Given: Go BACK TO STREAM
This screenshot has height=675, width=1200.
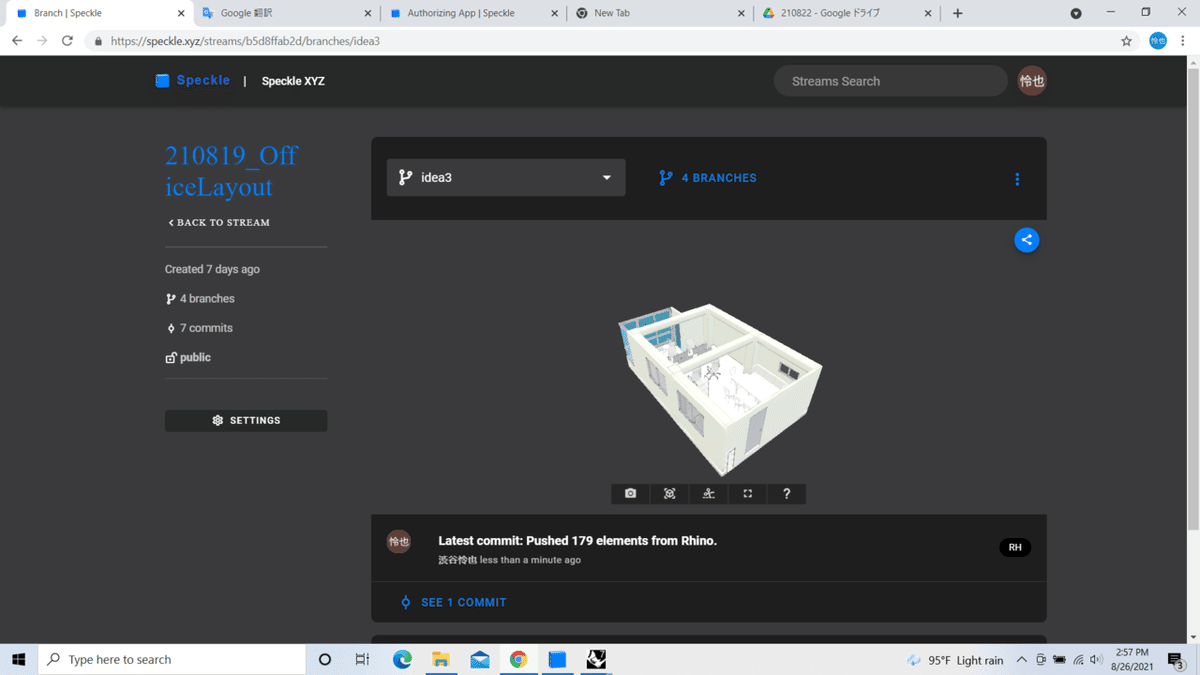Looking at the screenshot, I should click(x=219, y=222).
